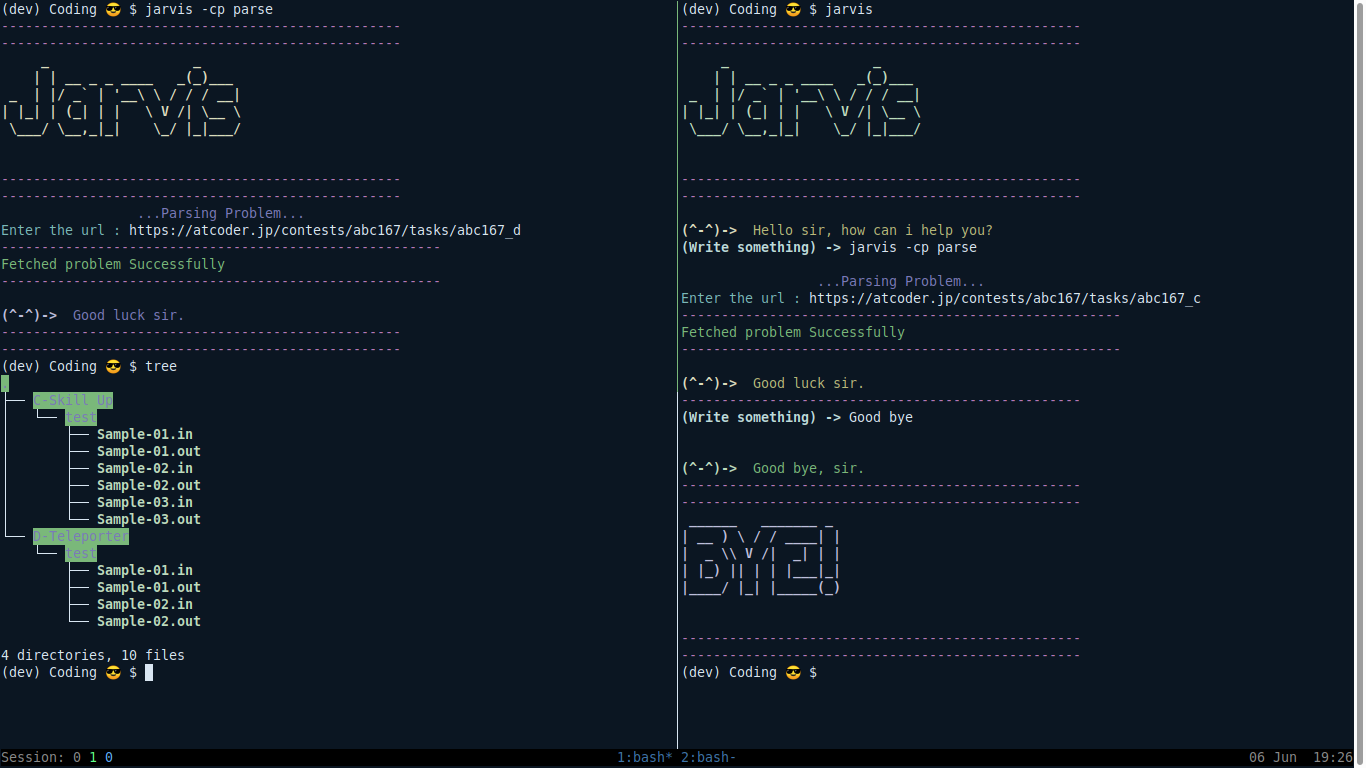The width and height of the screenshot is (1366, 768).
Task: Click the sunglasses emoji in the 'tree' prompt
Action: click(113, 366)
